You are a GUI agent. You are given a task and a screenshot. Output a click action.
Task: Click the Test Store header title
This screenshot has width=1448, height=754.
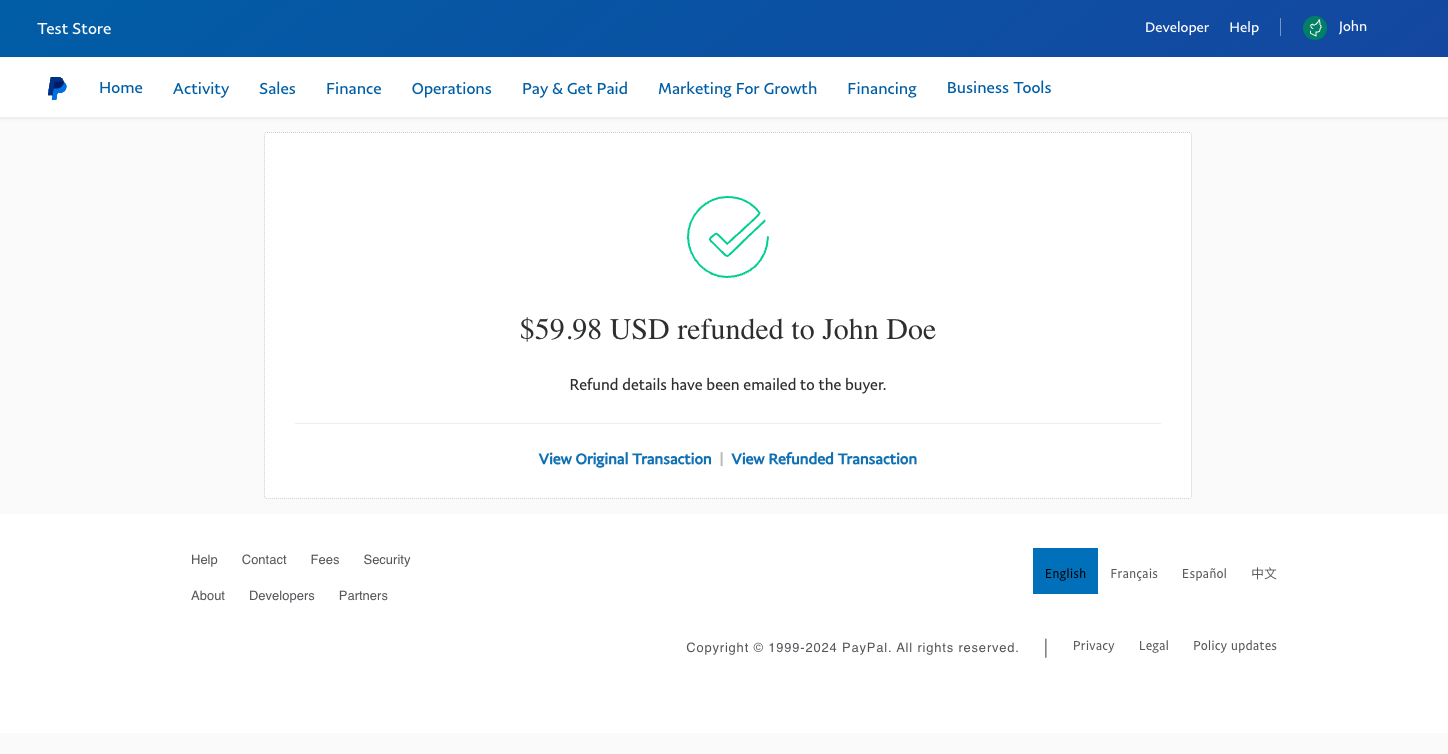coord(74,28)
